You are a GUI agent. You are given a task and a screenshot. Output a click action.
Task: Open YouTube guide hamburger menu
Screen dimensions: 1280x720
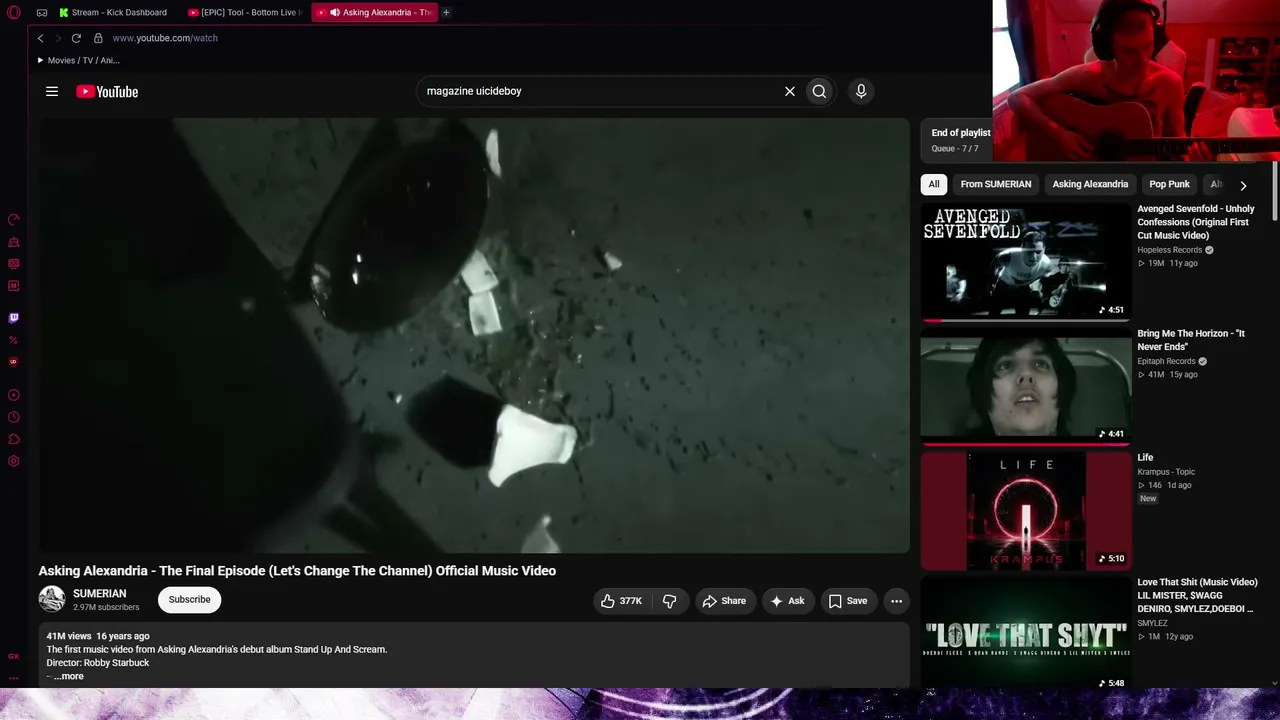tap(52, 91)
